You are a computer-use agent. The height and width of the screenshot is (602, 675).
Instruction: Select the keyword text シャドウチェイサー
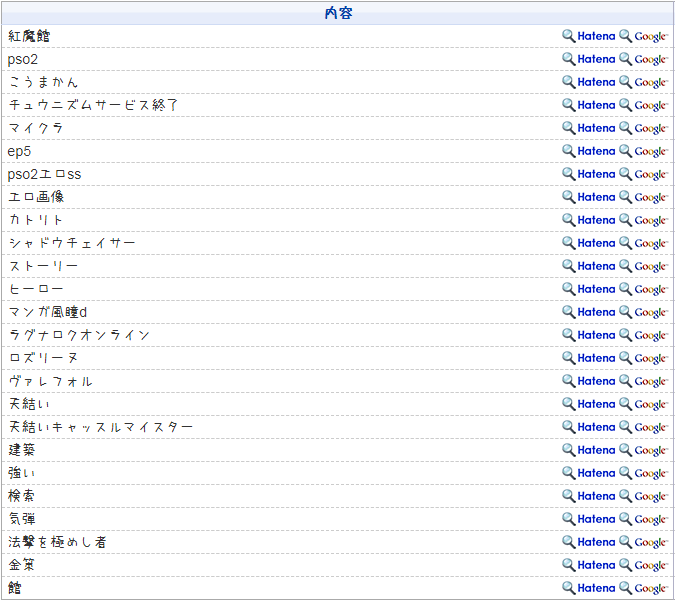click(x=71, y=243)
